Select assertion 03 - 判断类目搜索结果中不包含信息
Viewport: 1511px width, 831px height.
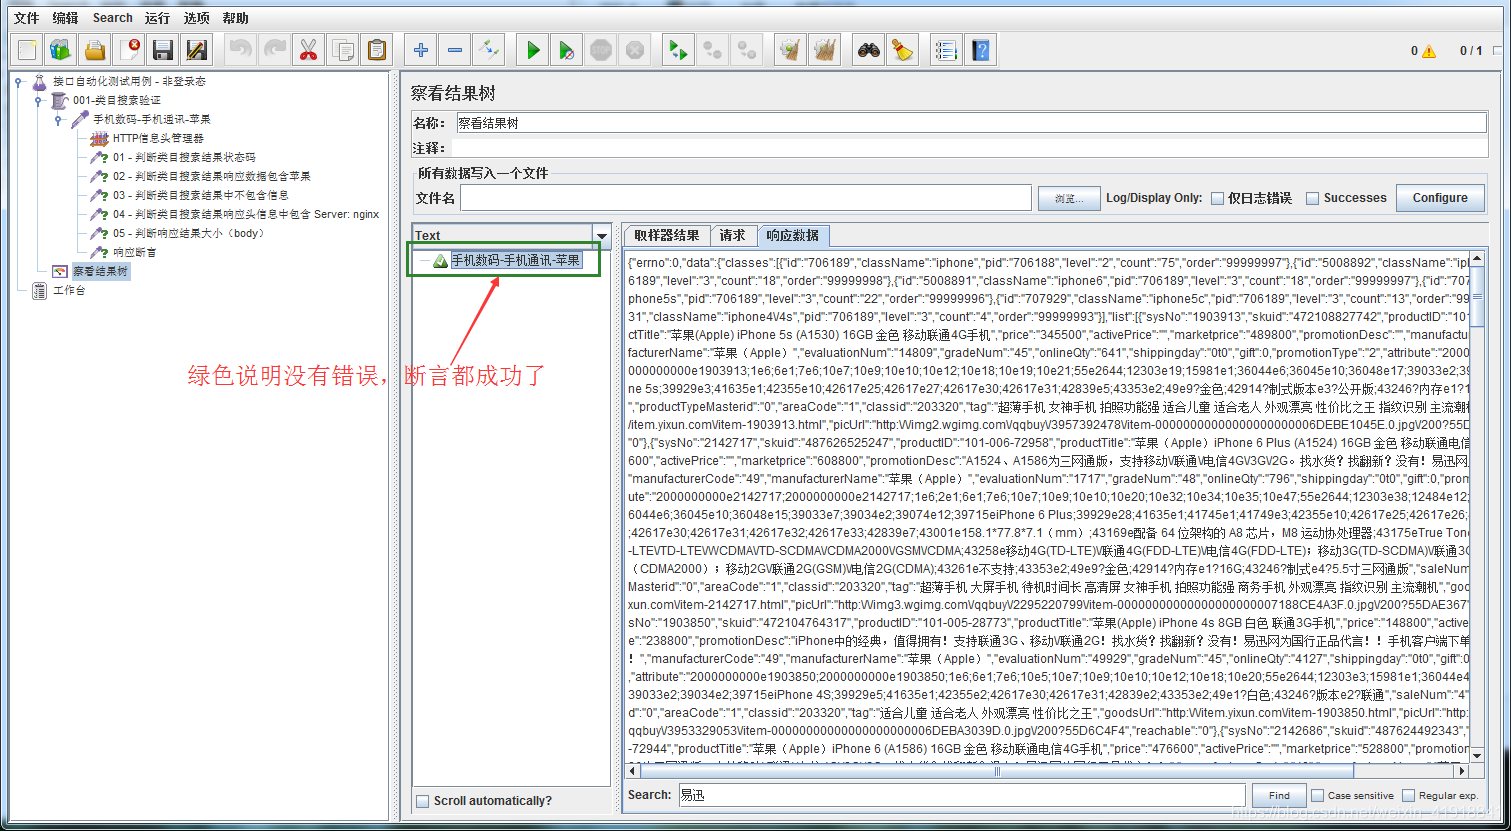200,196
